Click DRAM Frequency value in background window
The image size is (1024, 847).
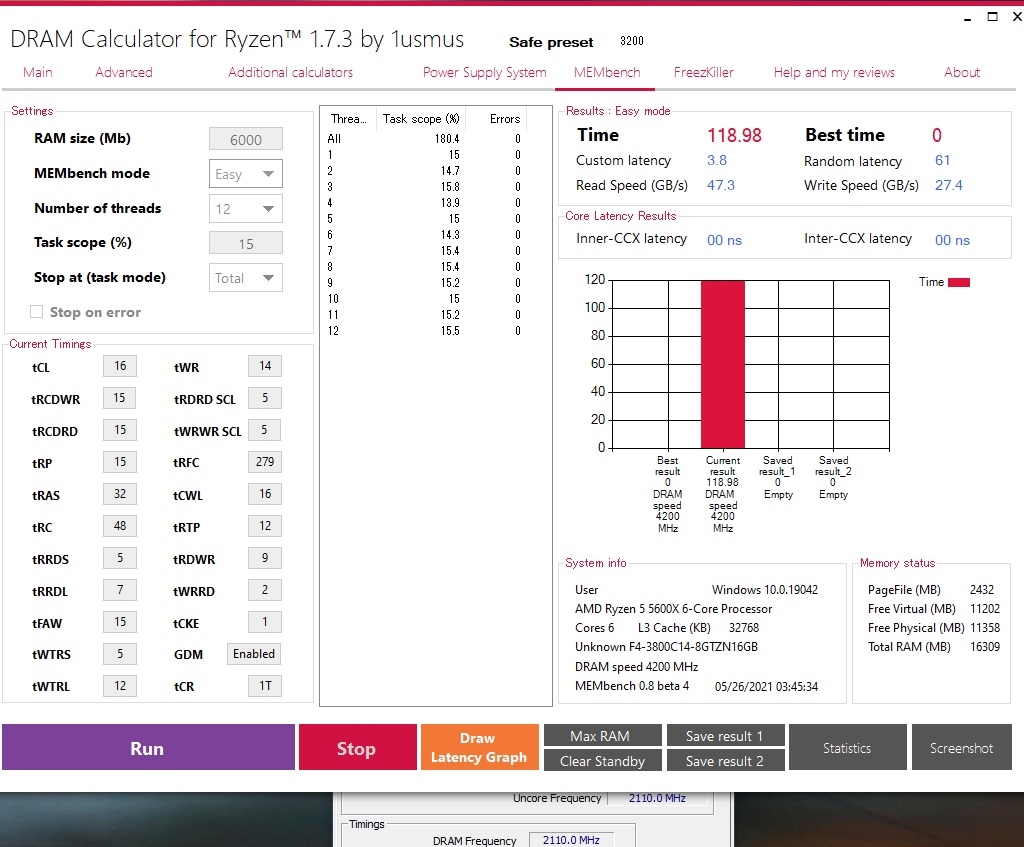click(571, 840)
